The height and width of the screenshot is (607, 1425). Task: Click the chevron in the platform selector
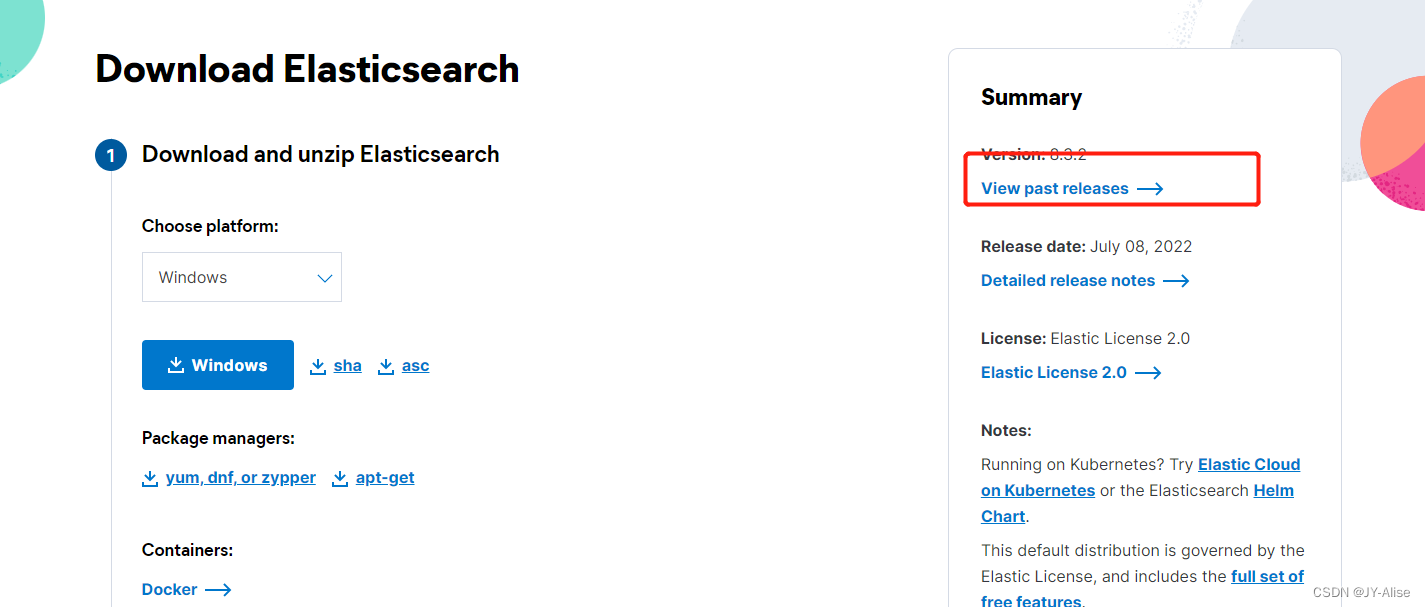click(324, 277)
